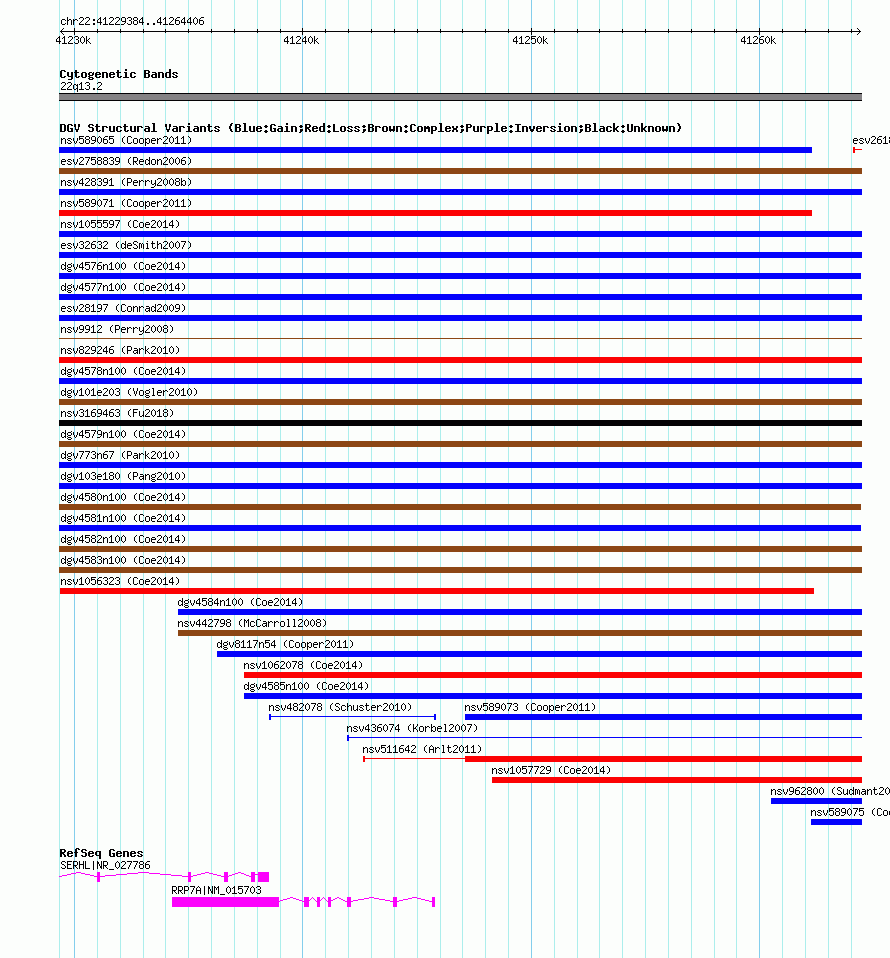Select dgv4581n100 (Coe2014) label
This screenshot has width=890, height=958.
(x=123, y=518)
